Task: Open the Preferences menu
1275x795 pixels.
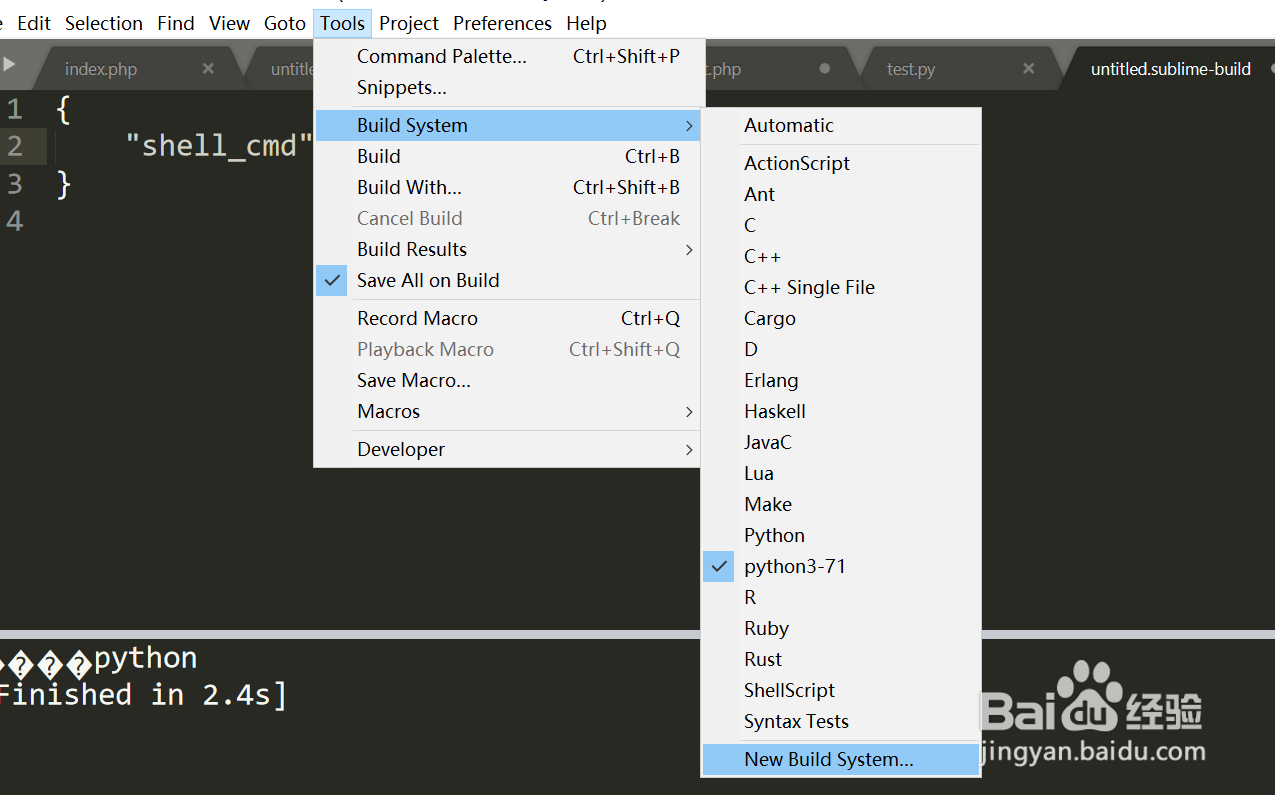Action: (502, 23)
